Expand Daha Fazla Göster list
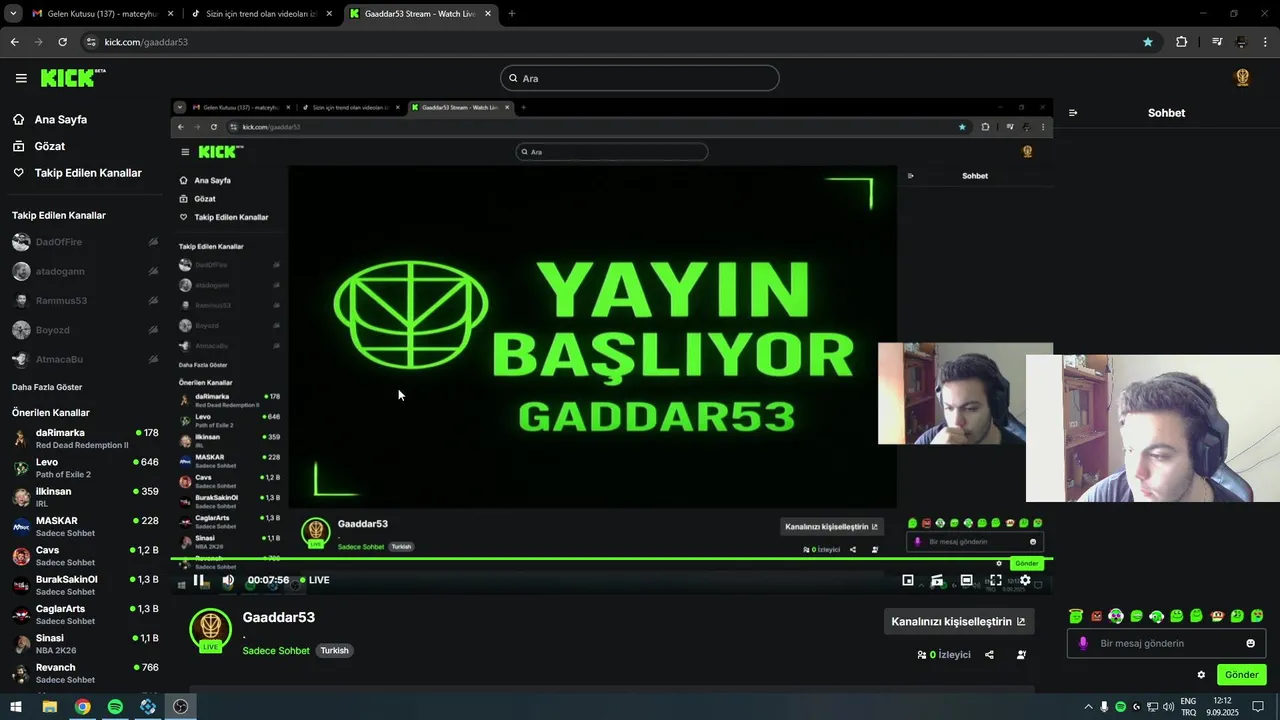Viewport: 1280px width, 720px height. point(47,387)
